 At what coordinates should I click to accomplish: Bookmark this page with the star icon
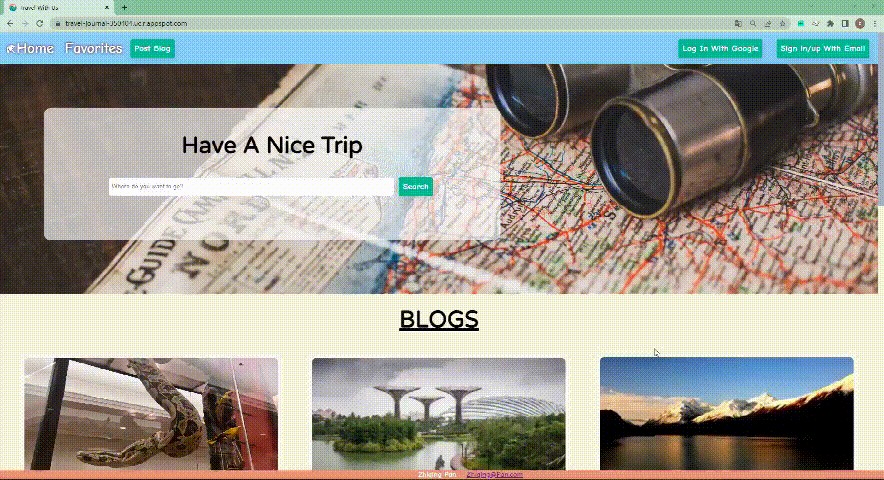pos(783,24)
